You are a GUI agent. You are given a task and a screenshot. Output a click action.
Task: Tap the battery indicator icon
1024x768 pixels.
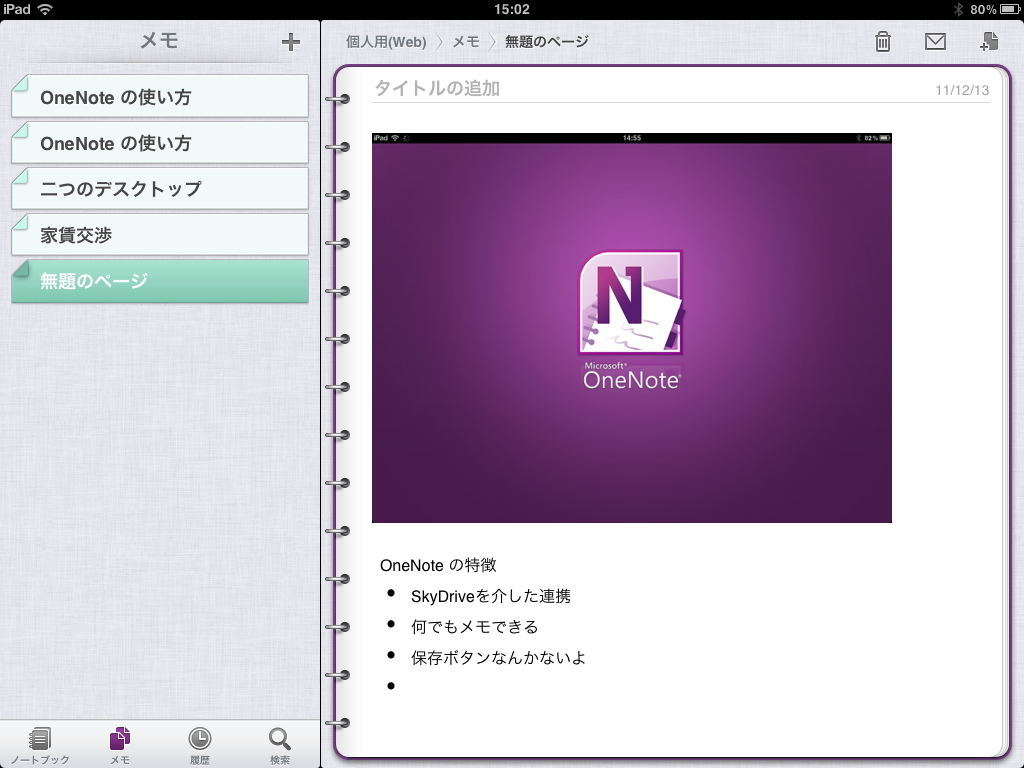(x=1009, y=9)
